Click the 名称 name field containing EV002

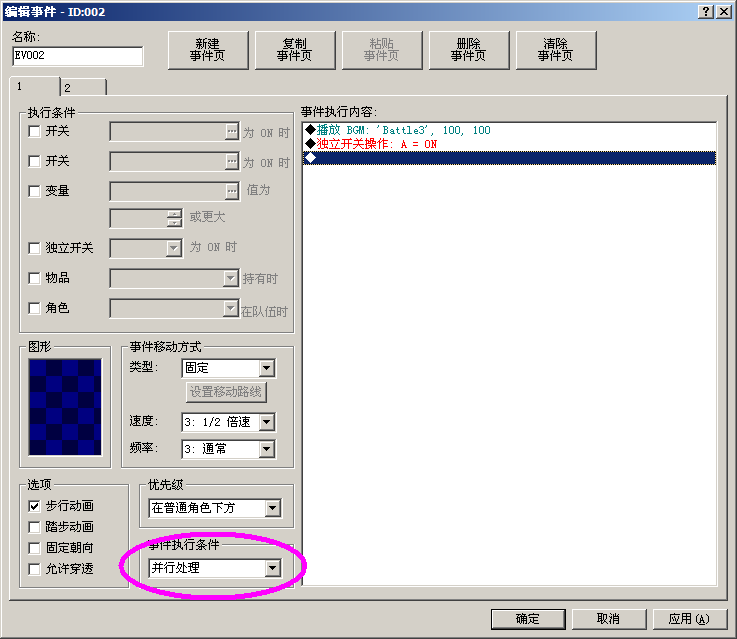click(x=78, y=56)
